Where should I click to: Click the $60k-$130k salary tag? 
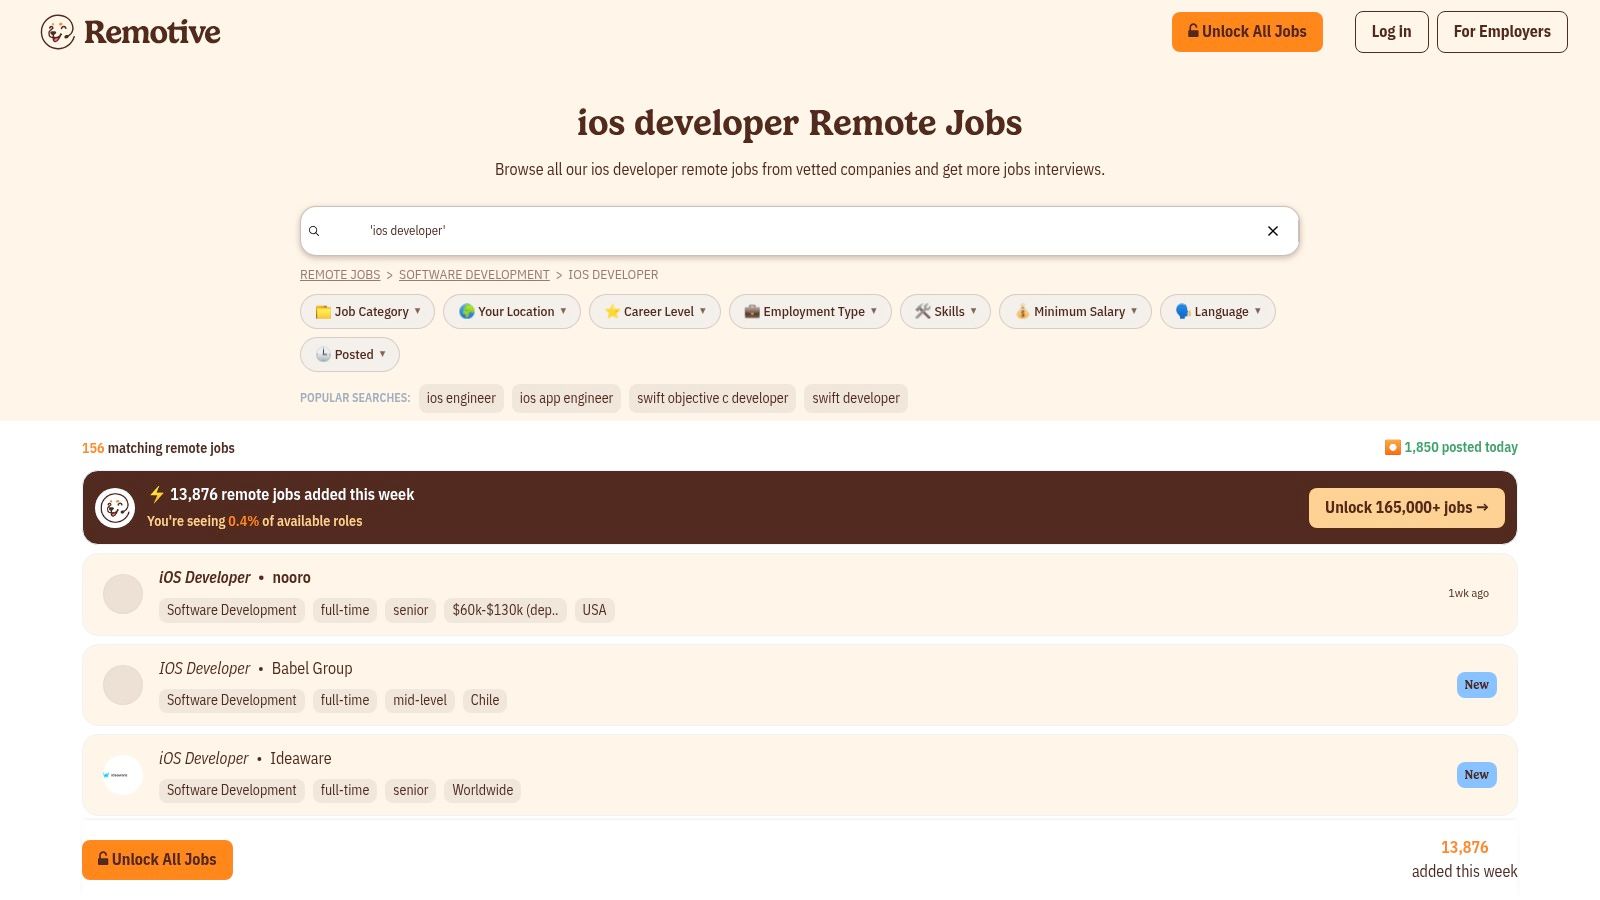505,610
